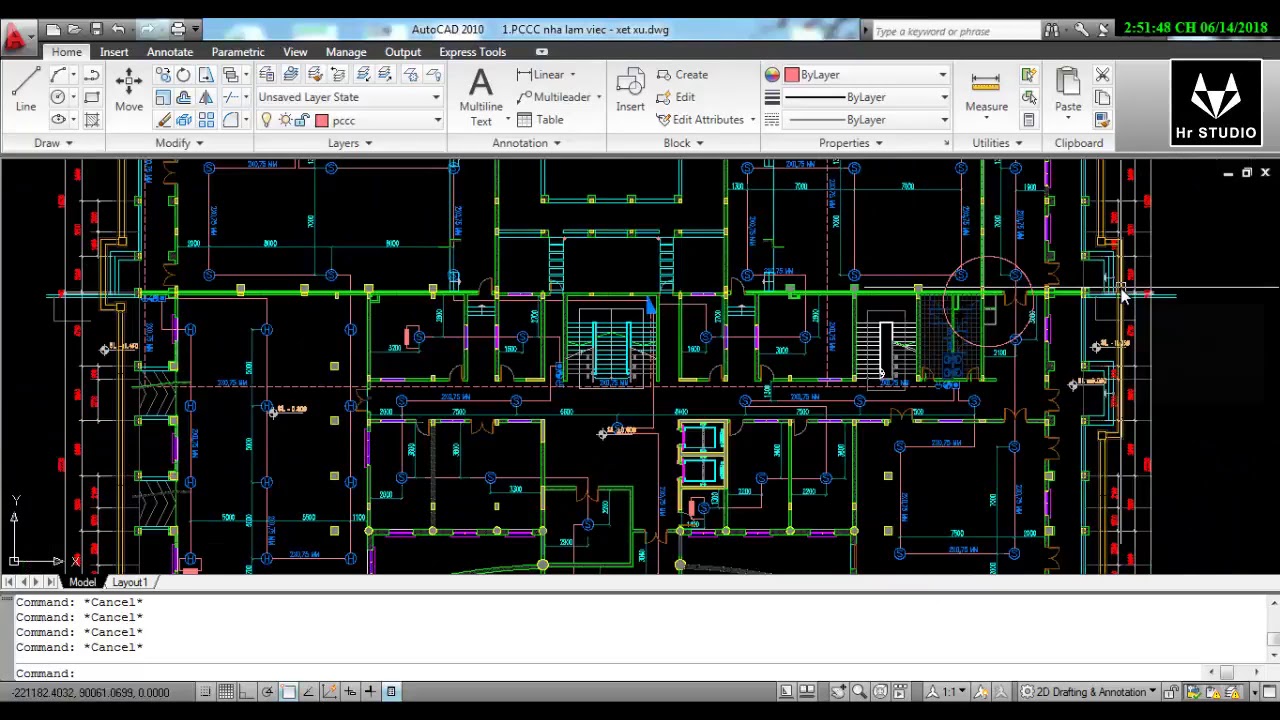Click the search keyword input field
Image resolution: width=1280 pixels, height=720 pixels.
click(955, 31)
